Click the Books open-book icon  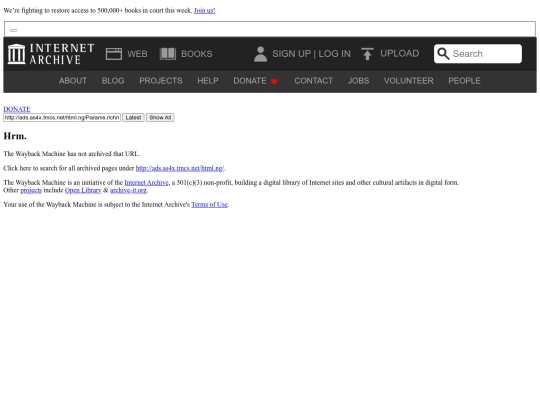coord(168,54)
